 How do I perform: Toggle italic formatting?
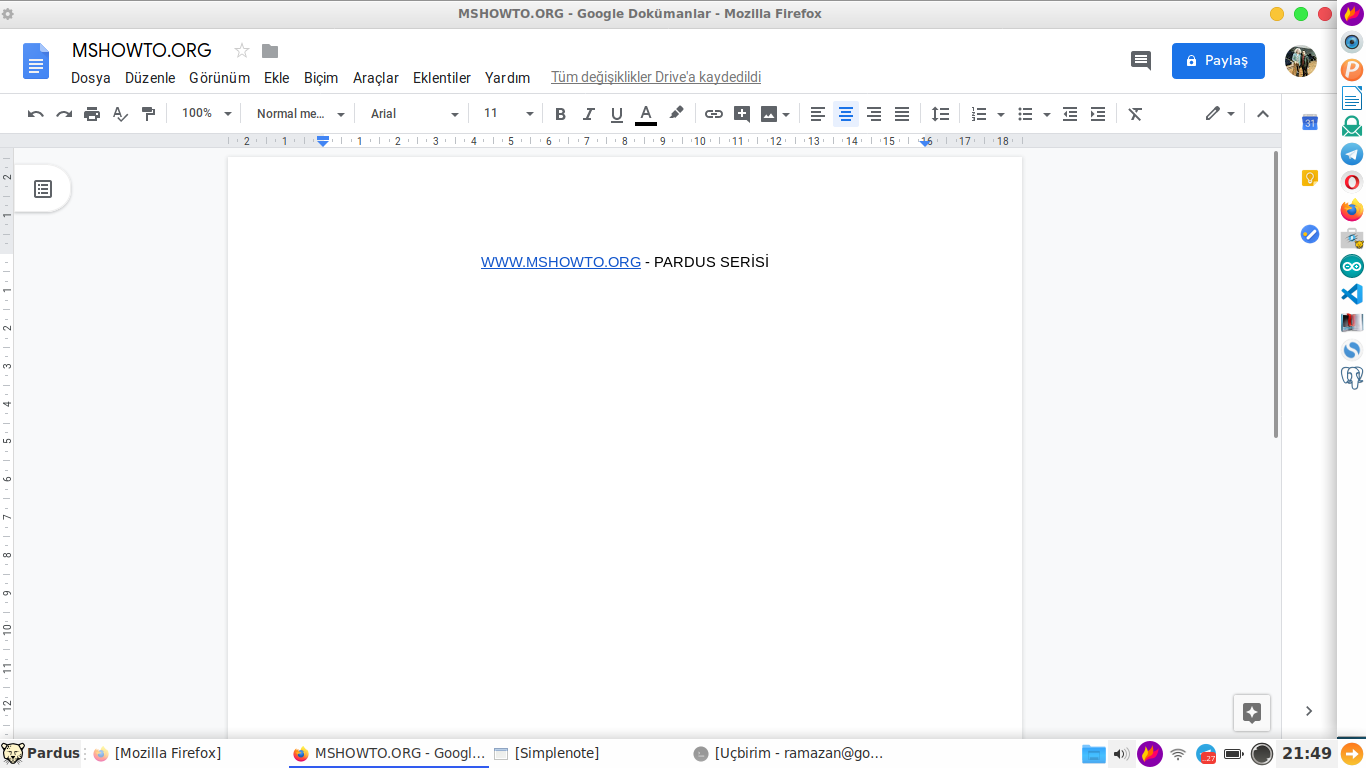pos(589,114)
